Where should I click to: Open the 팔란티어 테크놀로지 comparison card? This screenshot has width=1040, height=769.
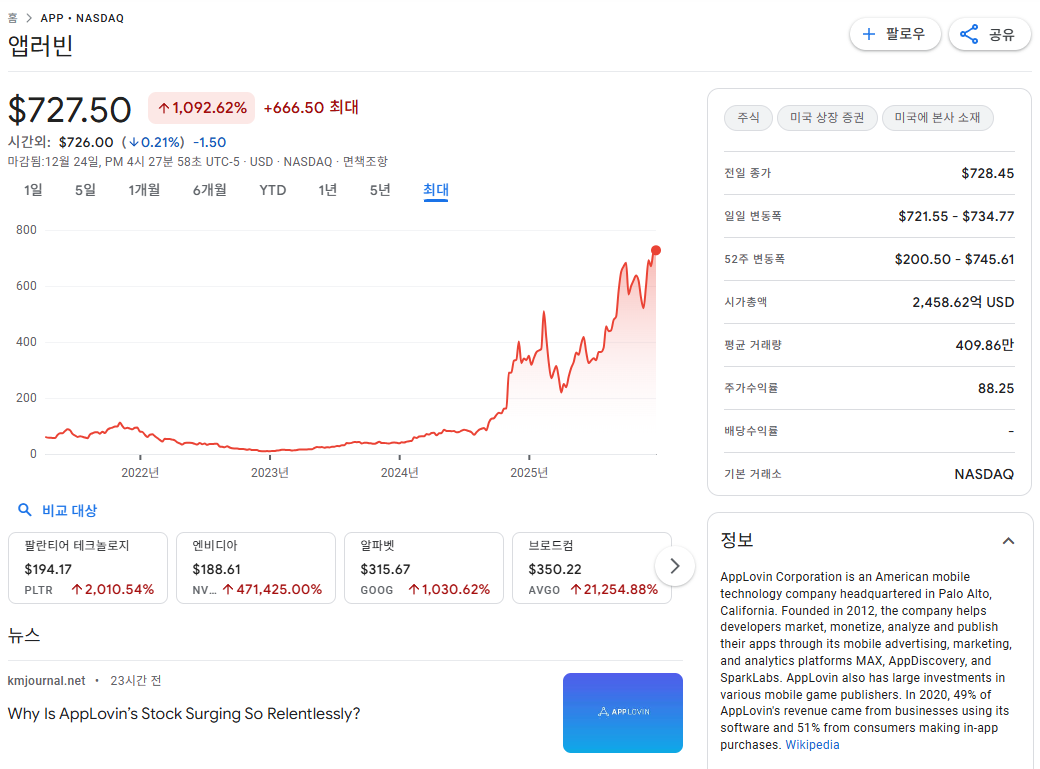pos(88,568)
